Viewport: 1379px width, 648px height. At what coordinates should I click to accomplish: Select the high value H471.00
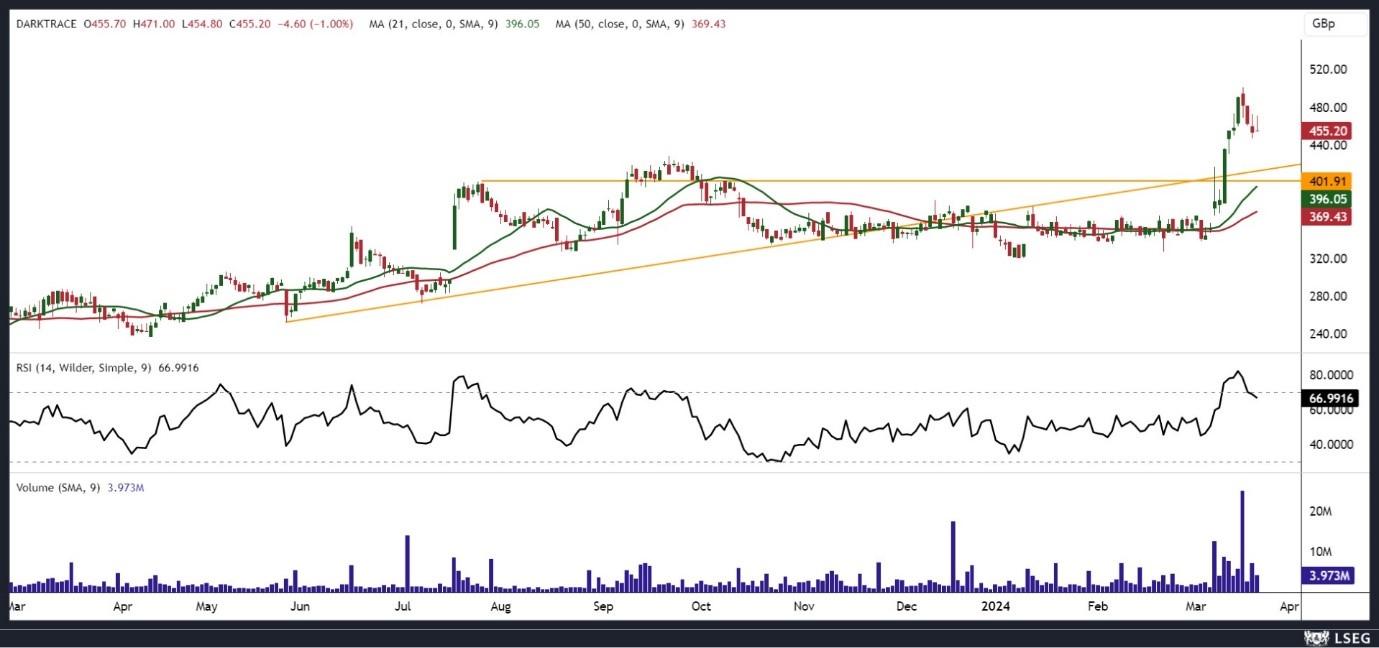[154, 23]
